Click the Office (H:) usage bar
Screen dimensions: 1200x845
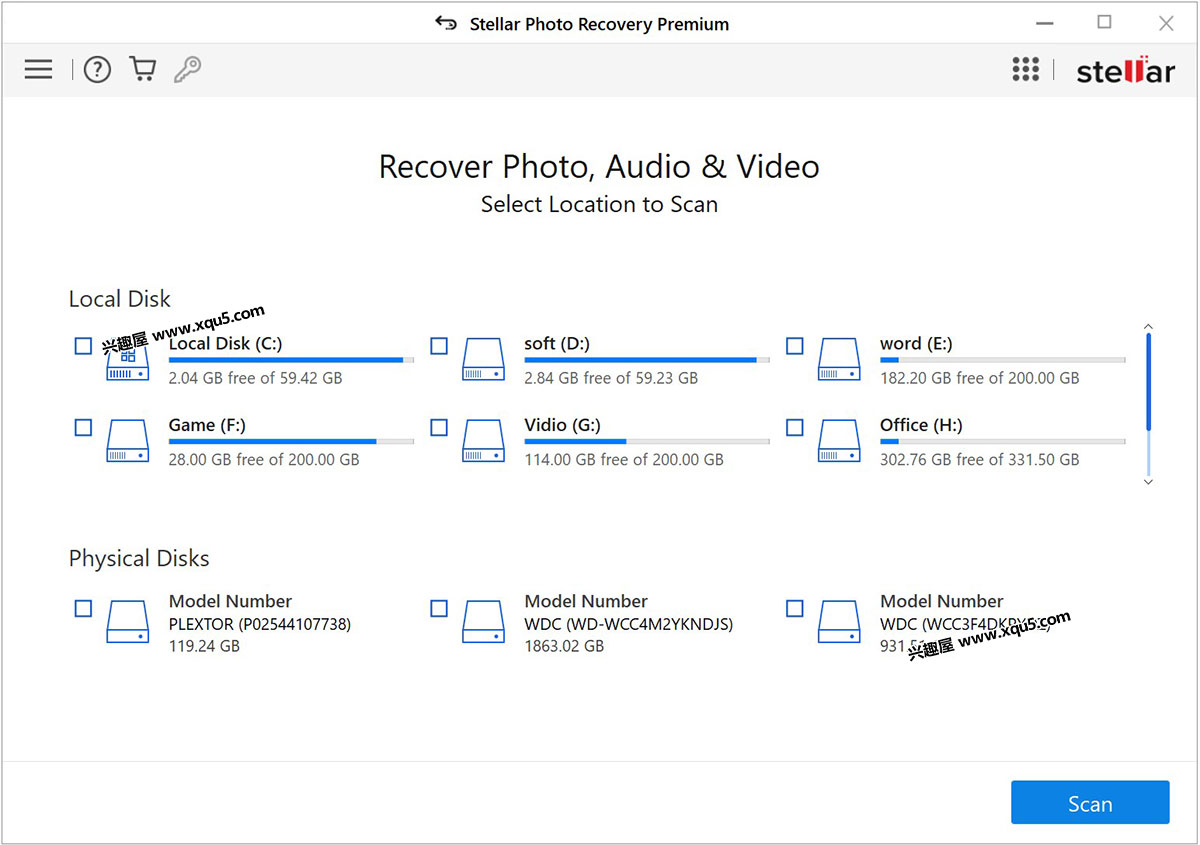[x=1002, y=441]
